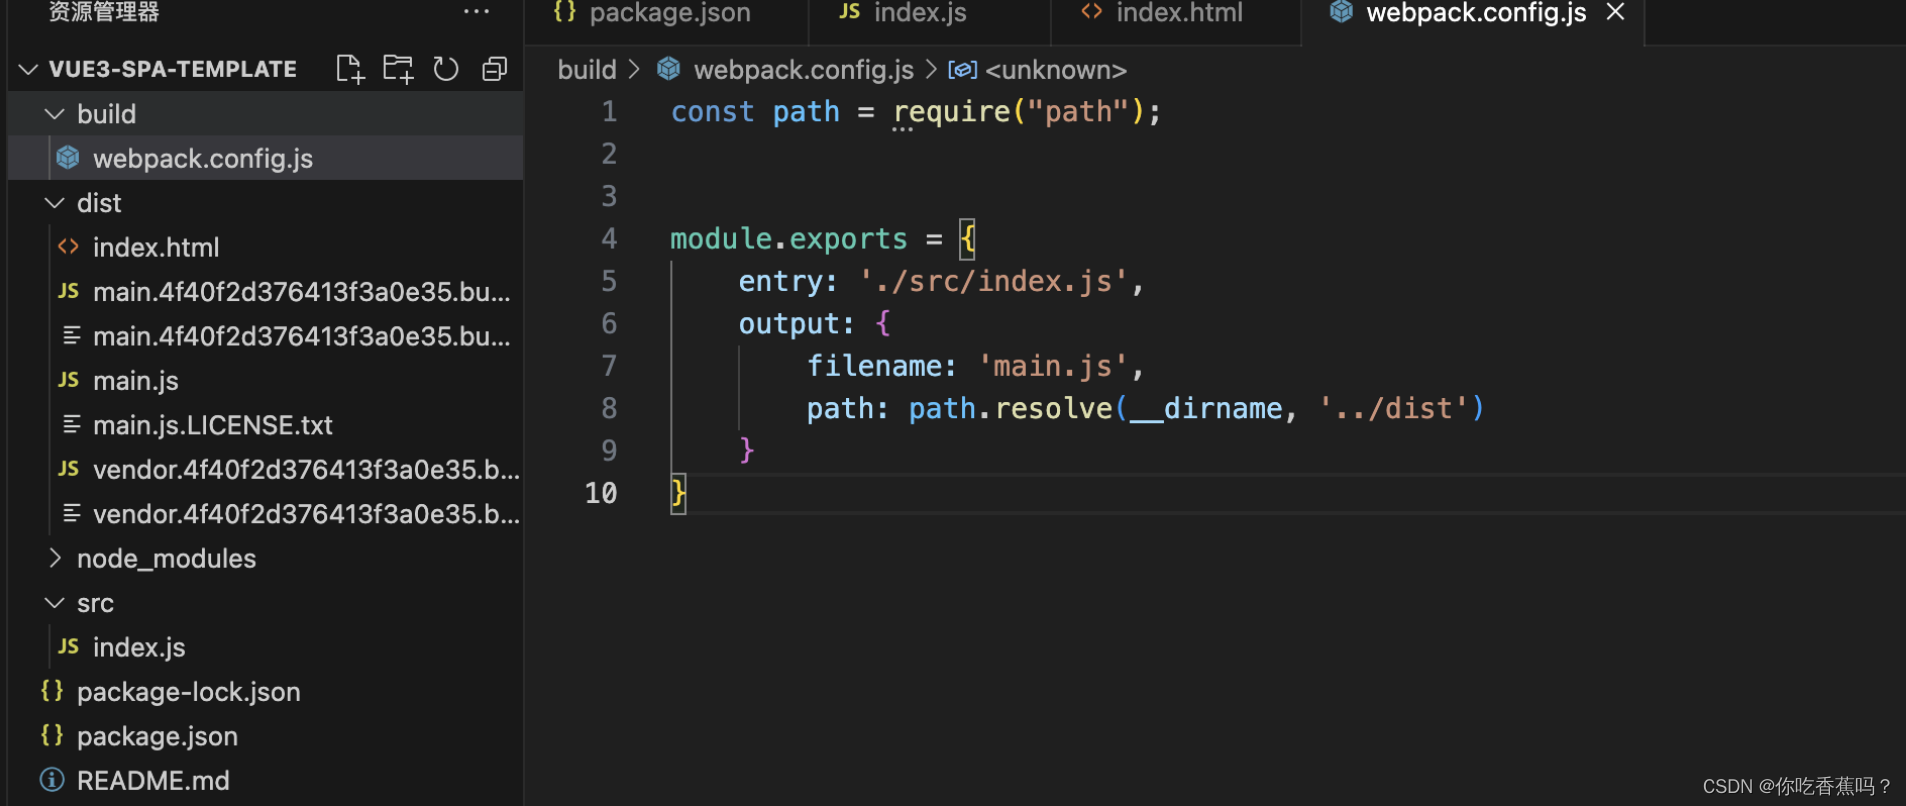The width and height of the screenshot is (1906, 806).
Task: Collapse the VUE3-SPA-TEMPLATE root chevron
Action: coord(28,69)
